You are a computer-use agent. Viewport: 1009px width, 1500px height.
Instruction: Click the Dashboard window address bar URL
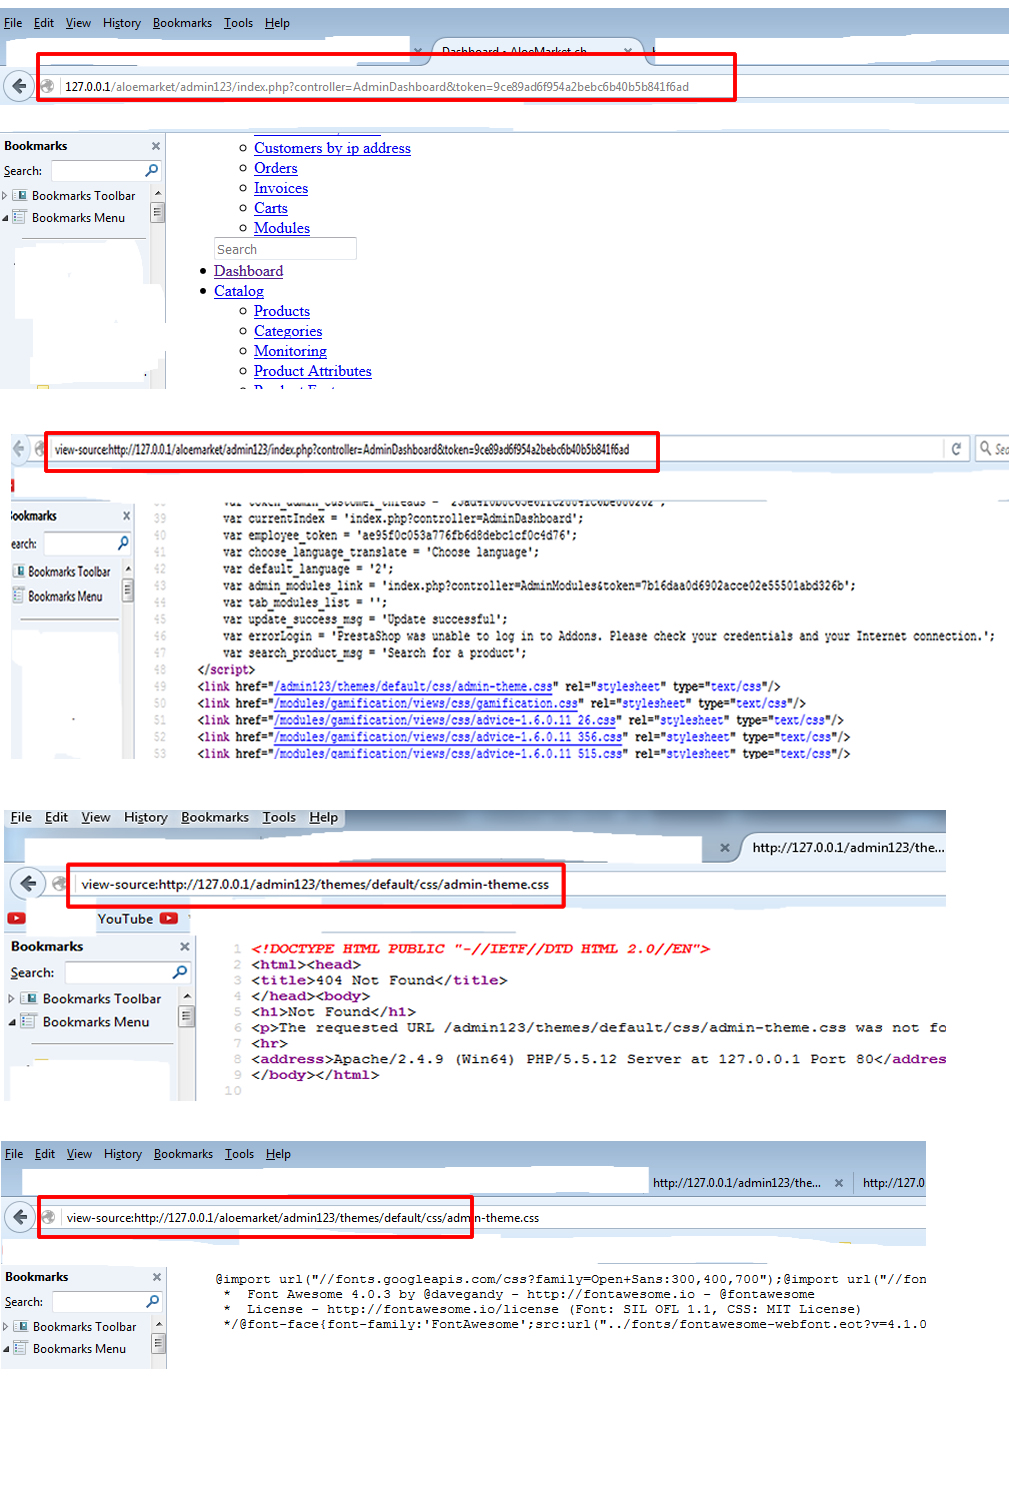coord(377,87)
